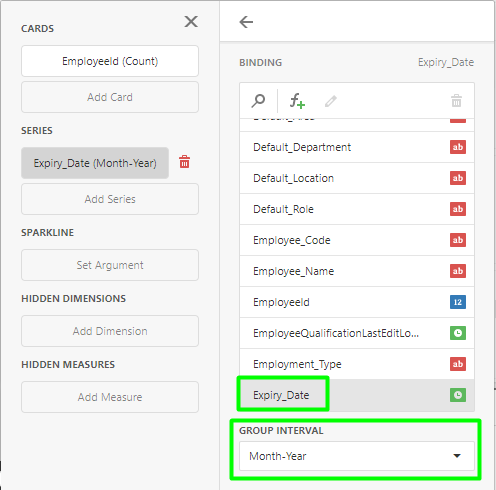Select the Default_Department field
496x490 pixels.
pos(357,147)
